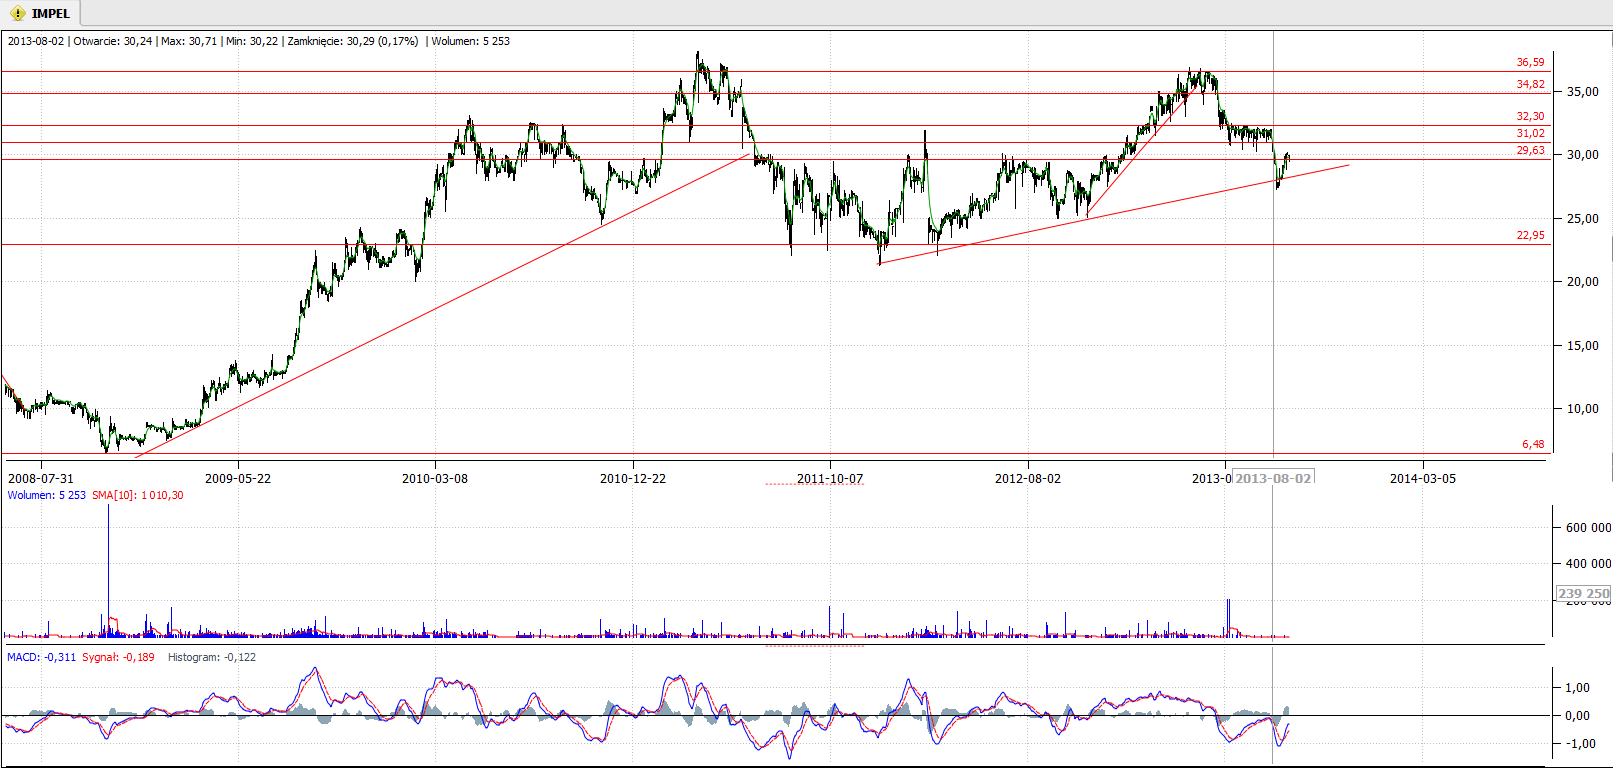The image size is (1613, 768).
Task: Click the Min: 30,22 header value
Action: point(252,41)
